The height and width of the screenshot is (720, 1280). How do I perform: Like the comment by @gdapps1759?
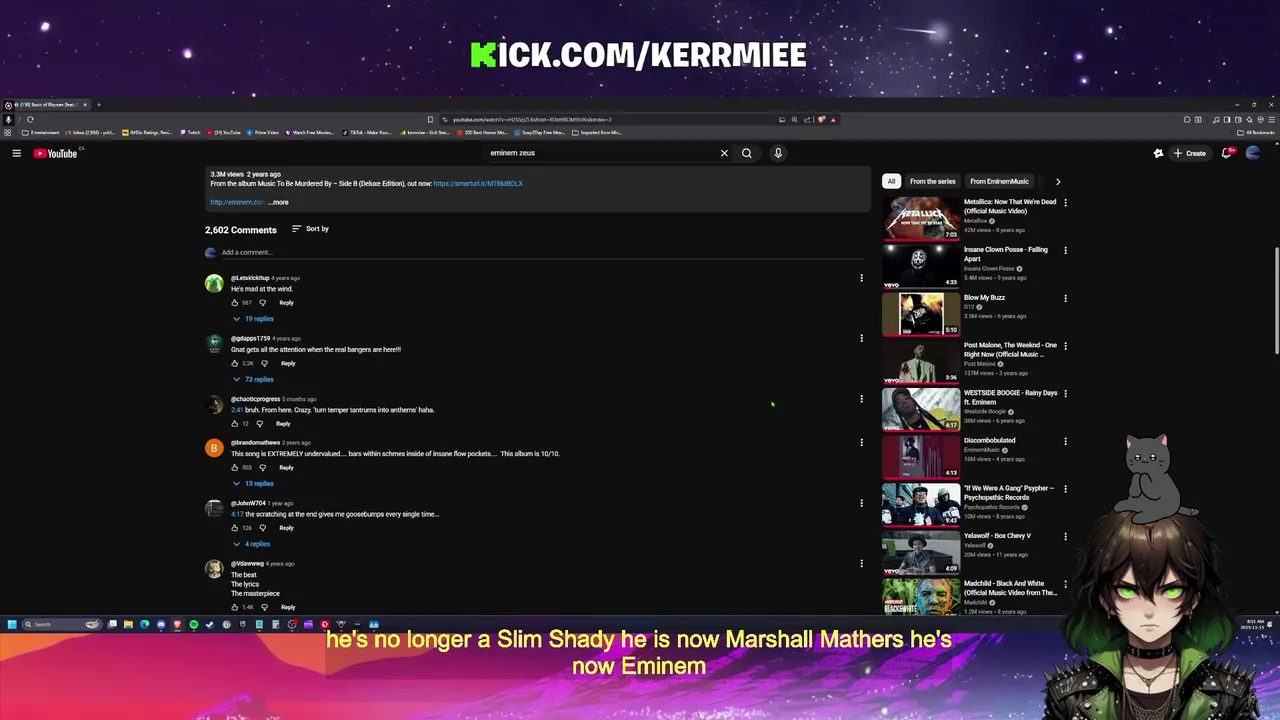pos(235,363)
